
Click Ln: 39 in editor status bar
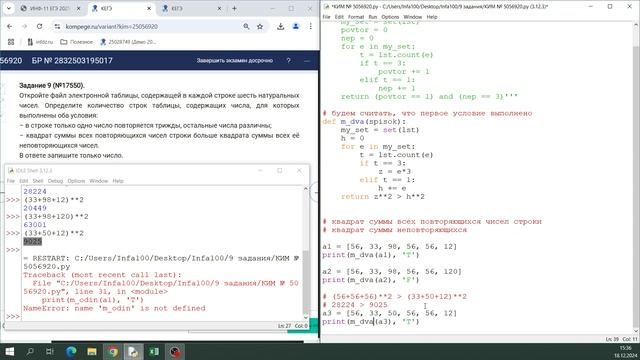click(x=612, y=339)
